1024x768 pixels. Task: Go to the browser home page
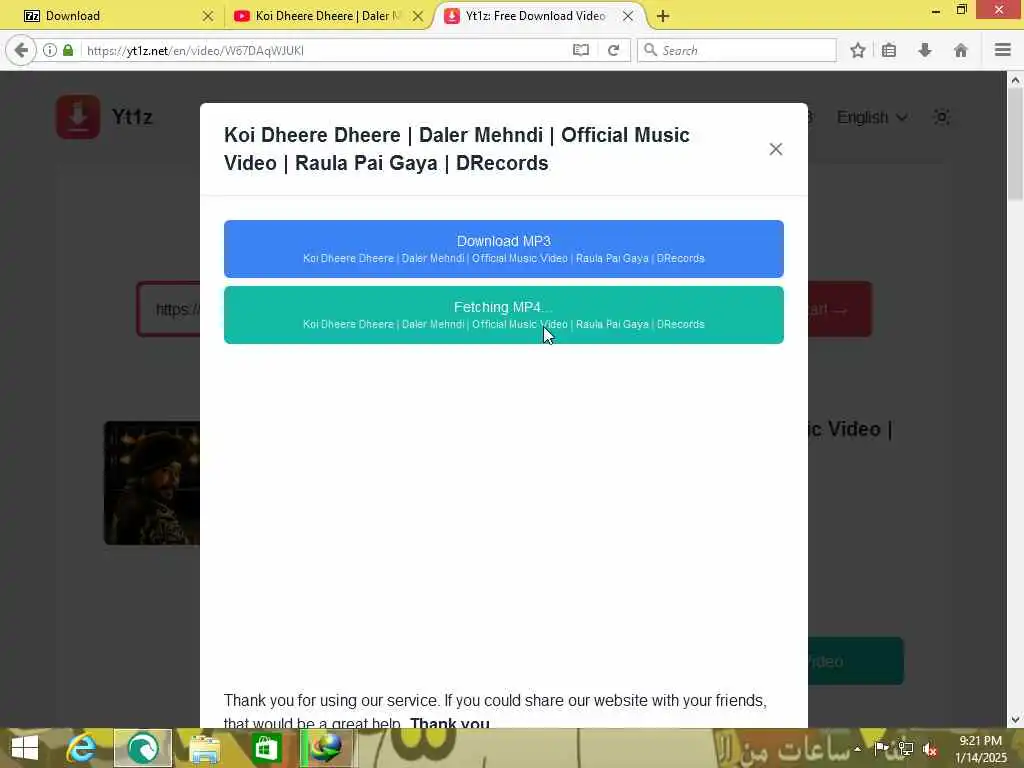[961, 50]
